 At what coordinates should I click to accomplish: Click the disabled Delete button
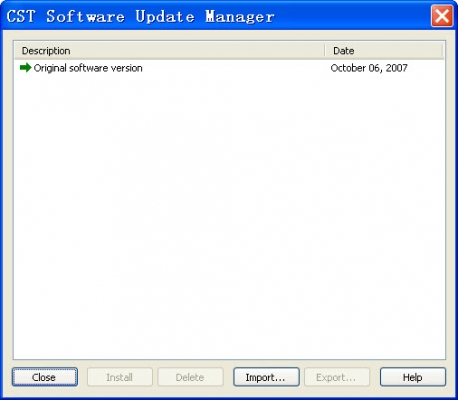click(190, 377)
